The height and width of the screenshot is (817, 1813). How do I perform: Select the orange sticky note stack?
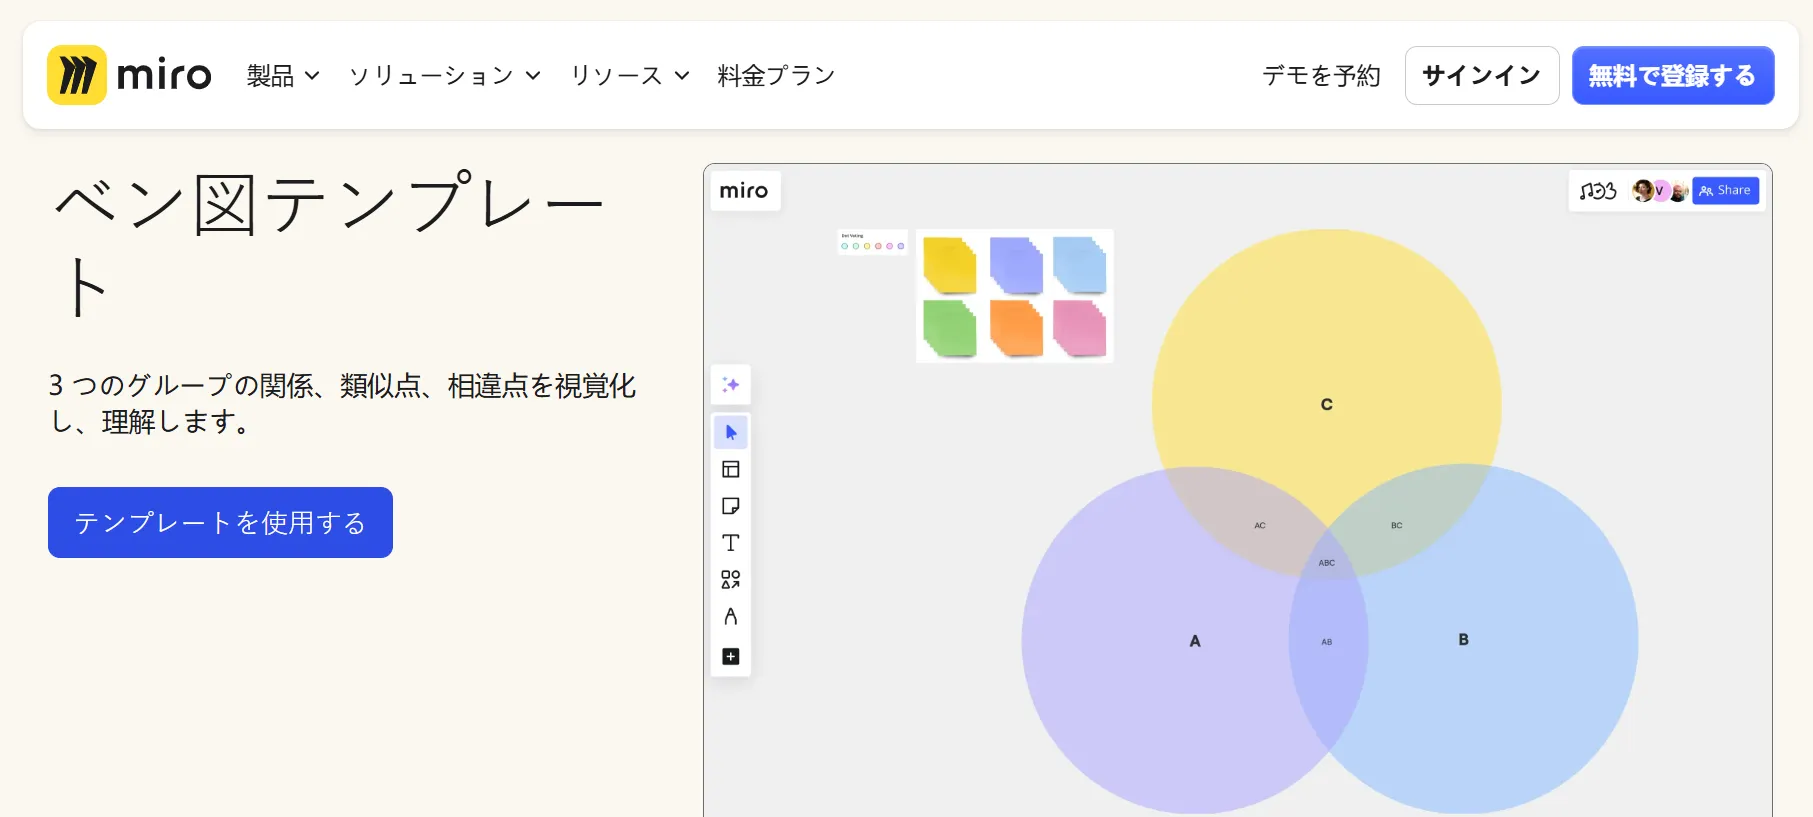[1016, 329]
